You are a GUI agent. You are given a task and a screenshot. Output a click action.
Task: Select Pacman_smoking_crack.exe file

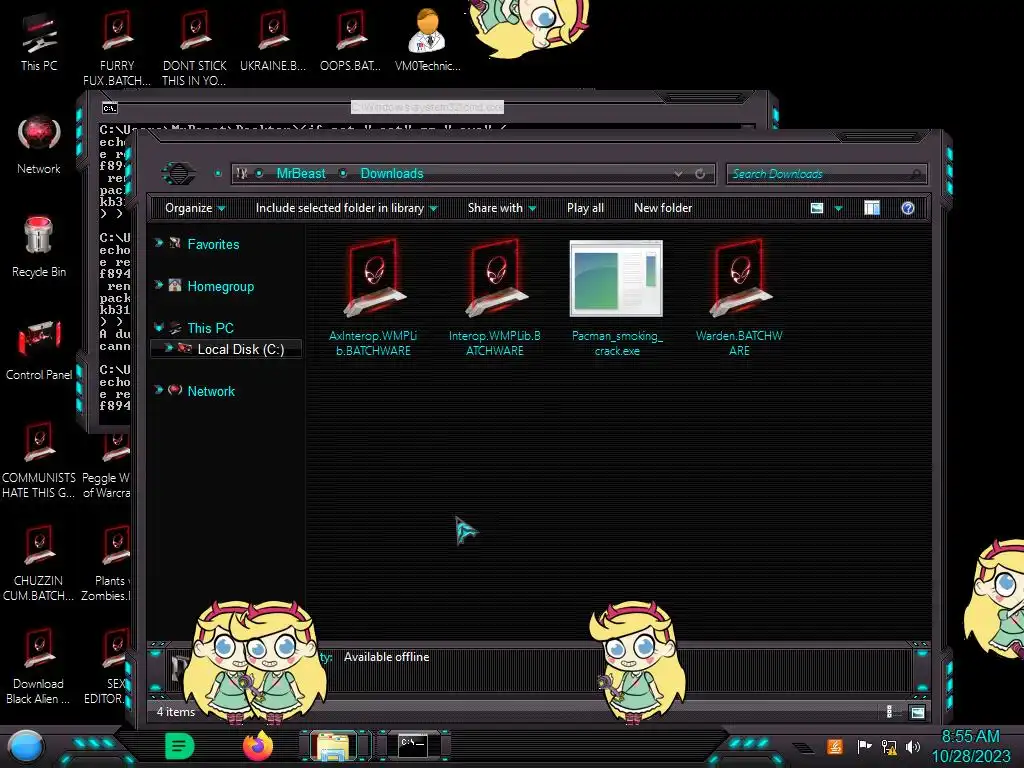(616, 298)
